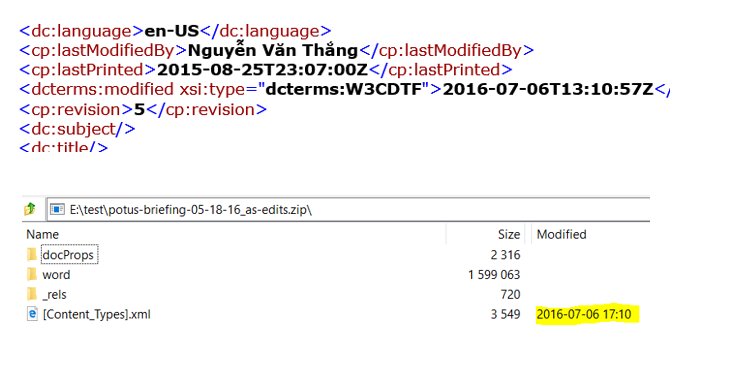Screen dimensions: 756x374
Task: Click the revision value 5
Action: click(x=139, y=109)
